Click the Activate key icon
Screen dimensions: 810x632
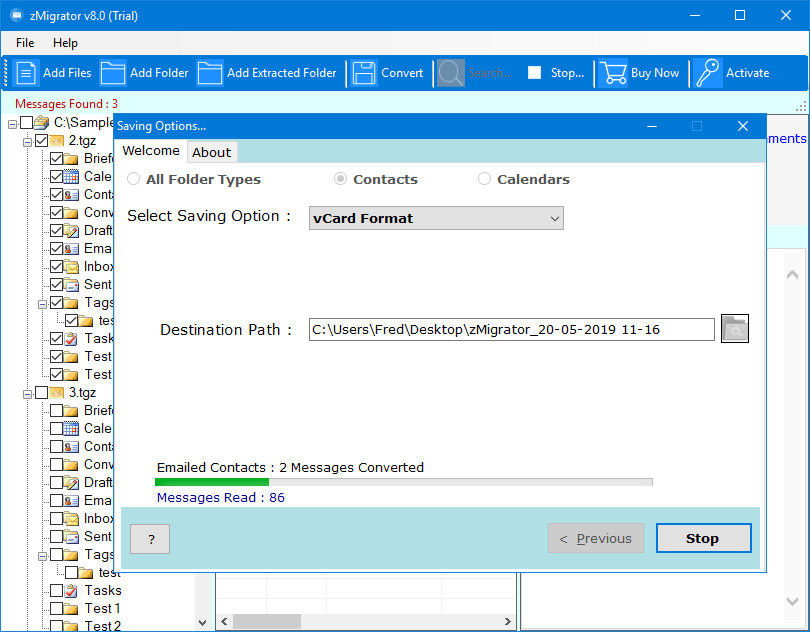click(708, 73)
